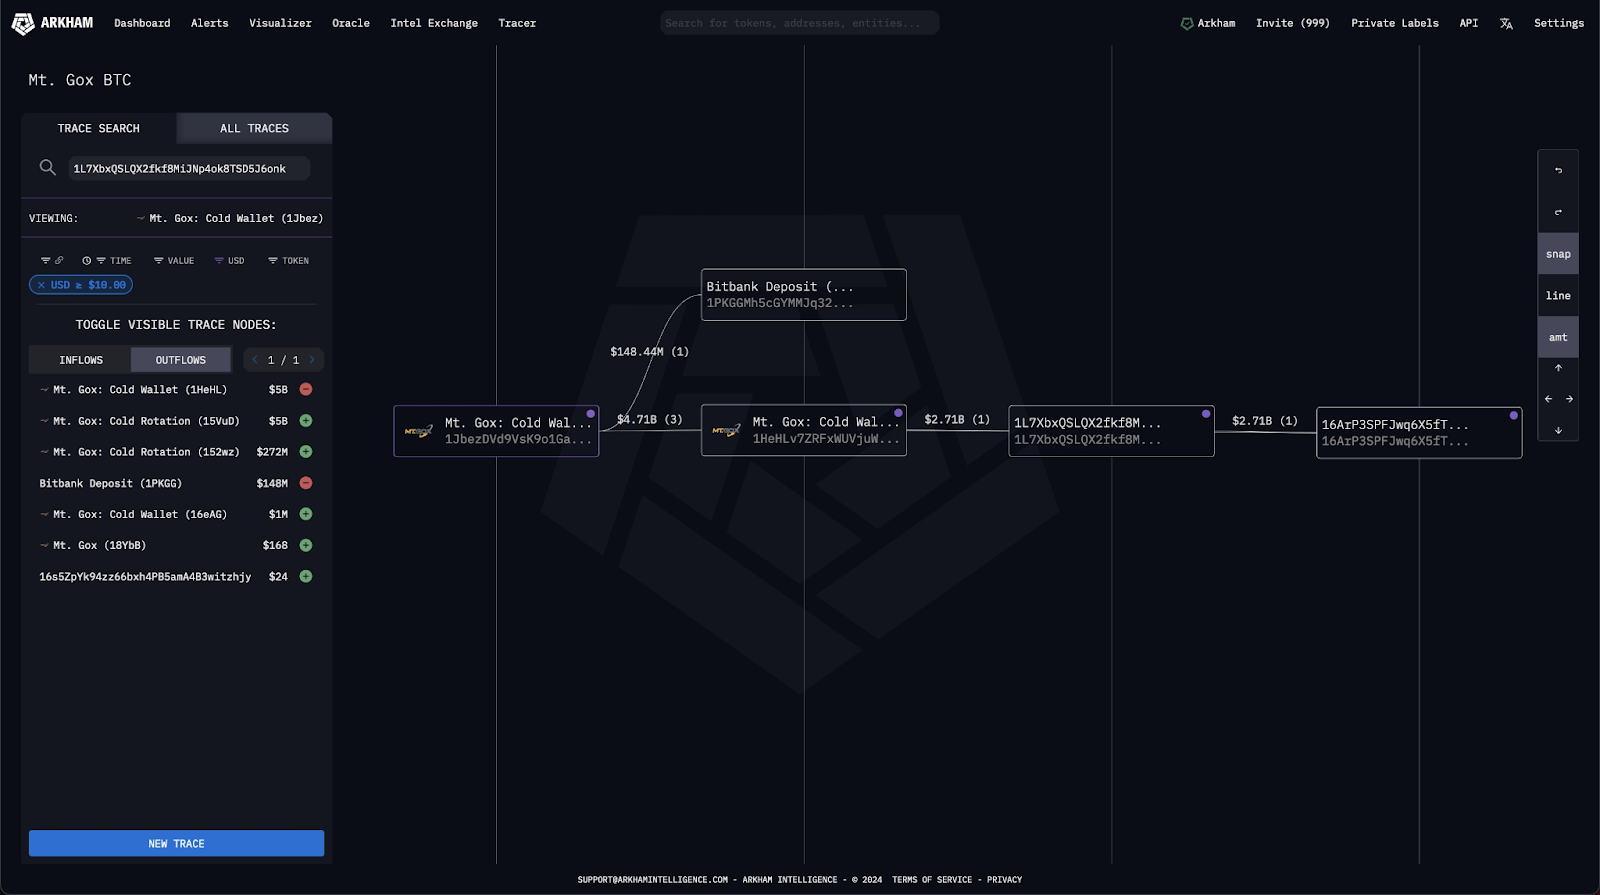Click the $4.71B (3) edge label
Viewport: 1600px width, 895px height.
coord(649,419)
